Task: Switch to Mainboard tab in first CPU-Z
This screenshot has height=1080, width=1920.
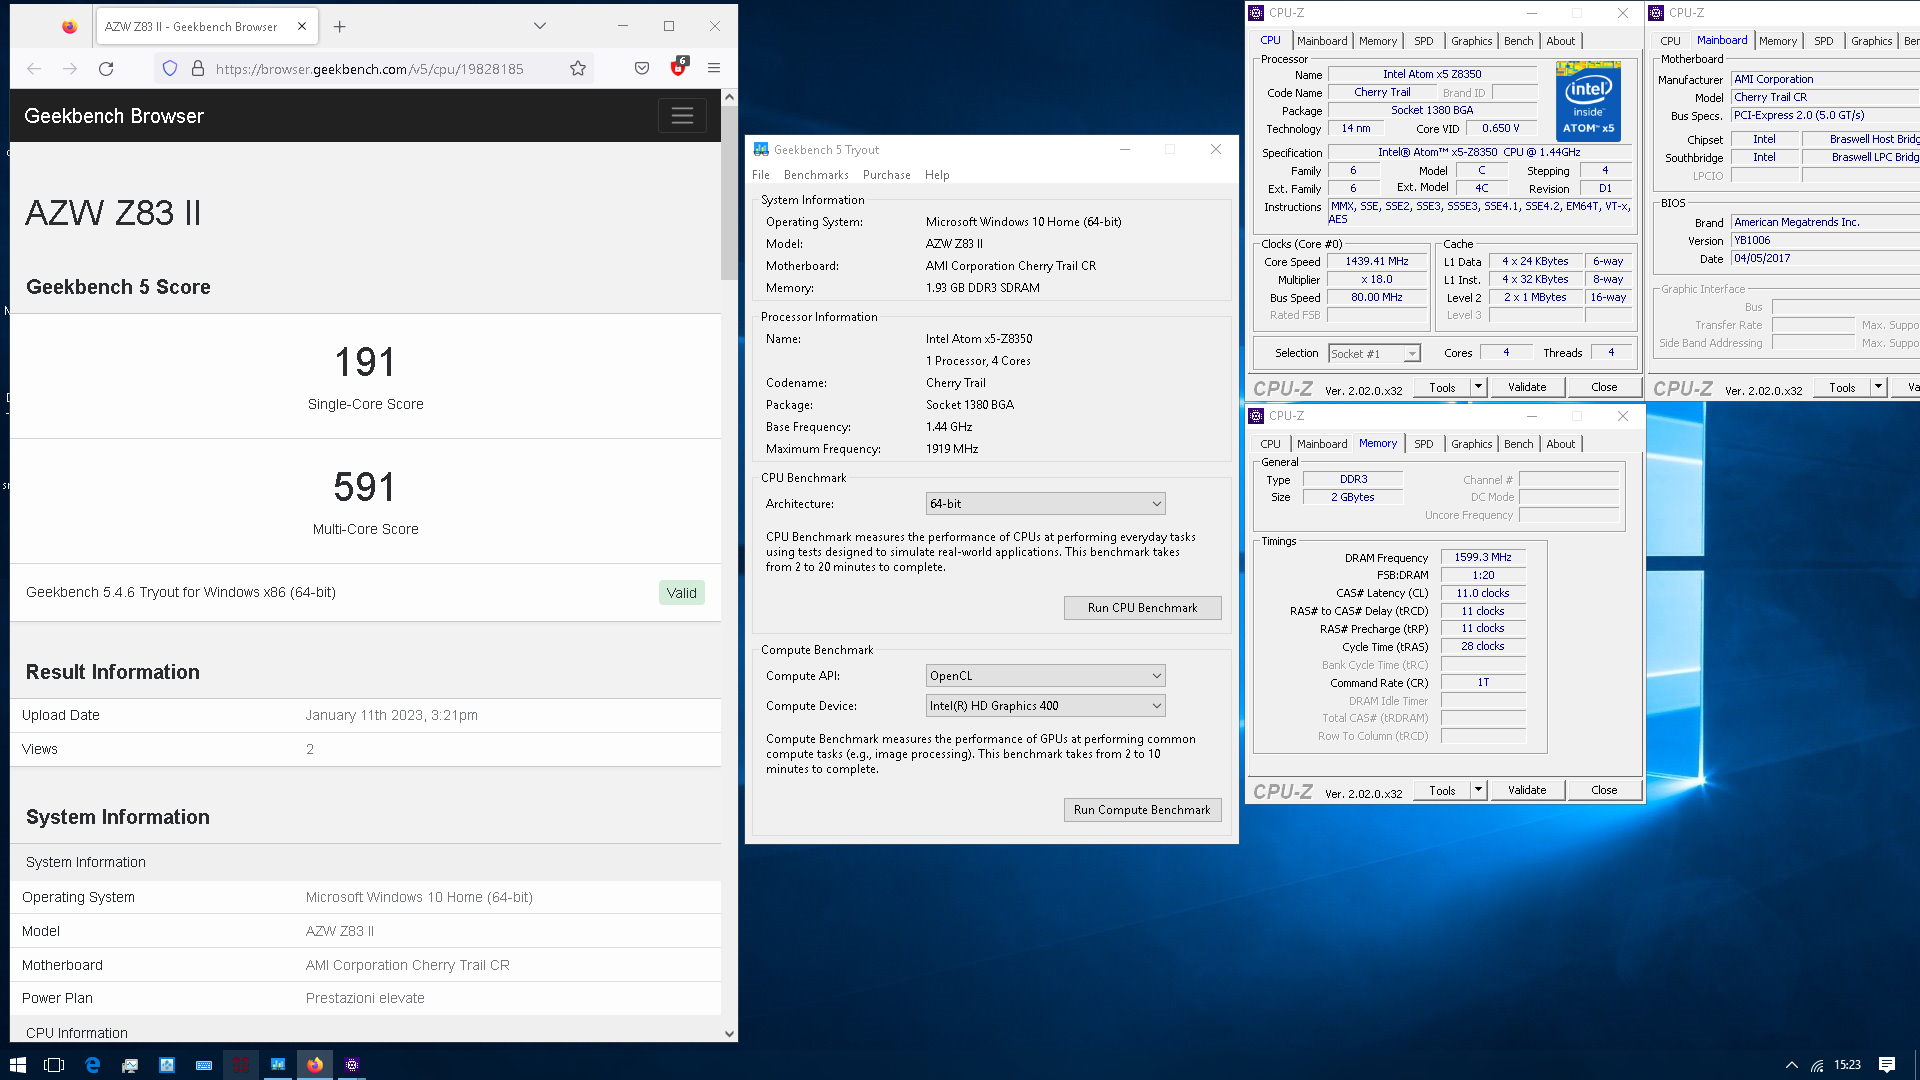Action: coord(1322,41)
